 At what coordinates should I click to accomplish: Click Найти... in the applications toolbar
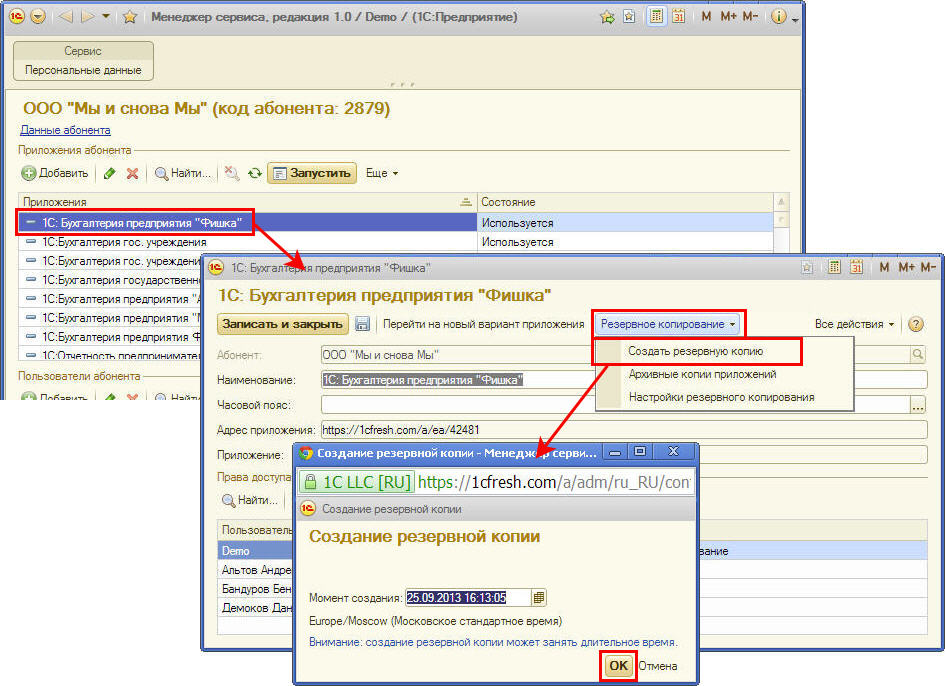click(x=183, y=174)
